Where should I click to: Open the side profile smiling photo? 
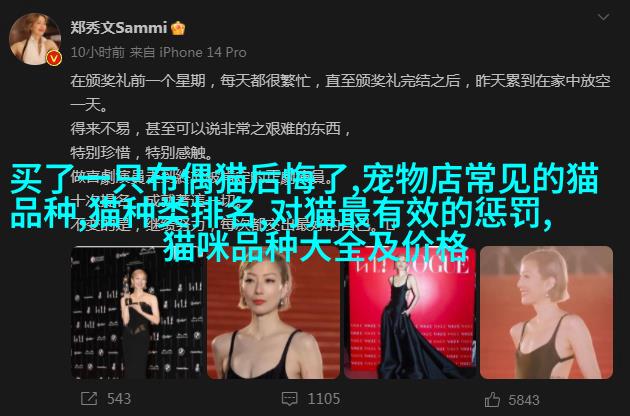click(546, 313)
